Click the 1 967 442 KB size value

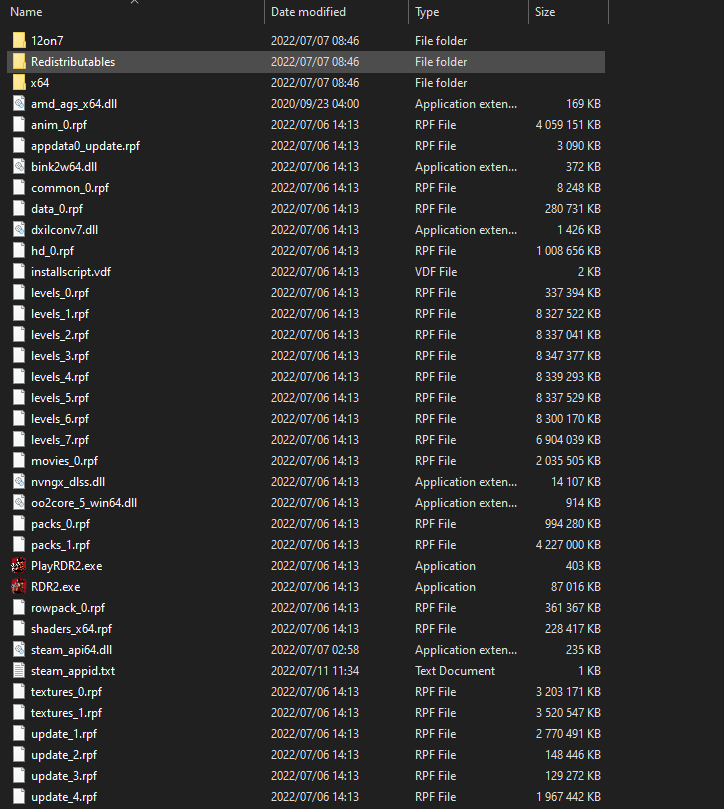tap(568, 797)
